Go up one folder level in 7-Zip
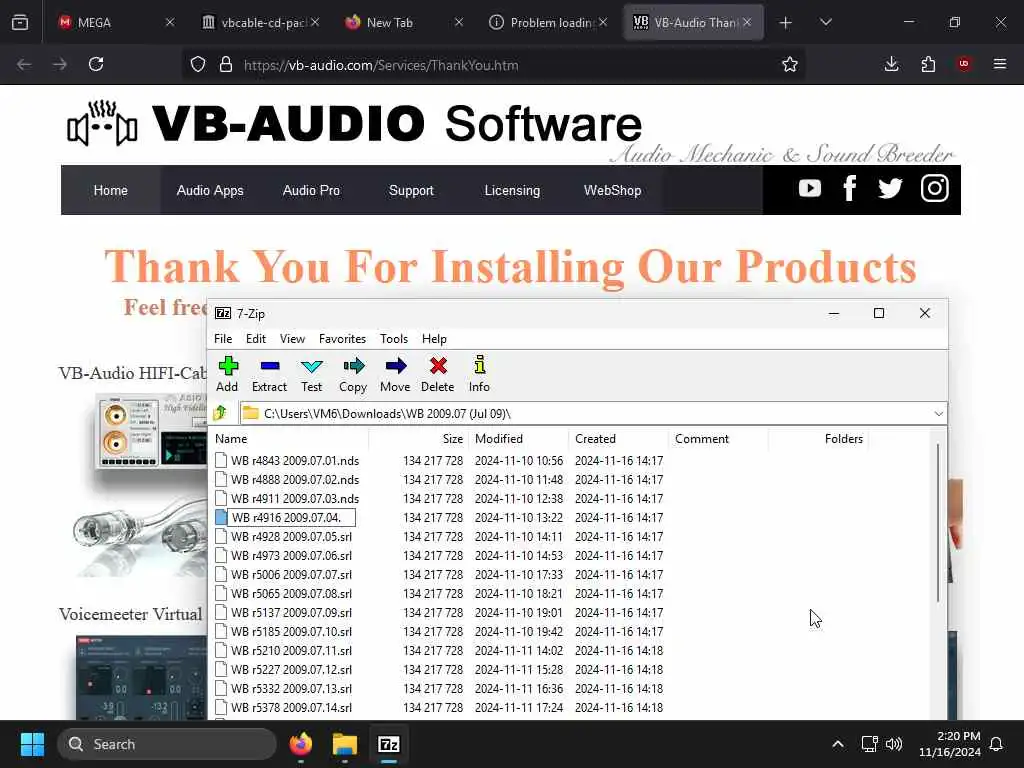 (221, 413)
